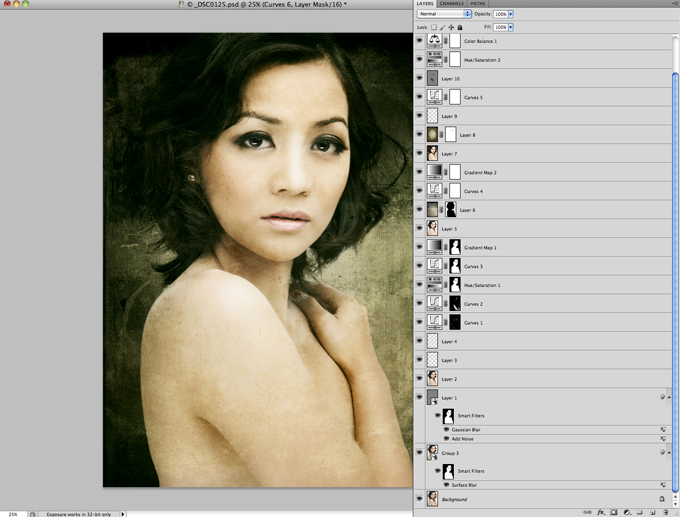680x517 pixels.
Task: Toggle visibility of the Background layer
Action: pos(420,498)
